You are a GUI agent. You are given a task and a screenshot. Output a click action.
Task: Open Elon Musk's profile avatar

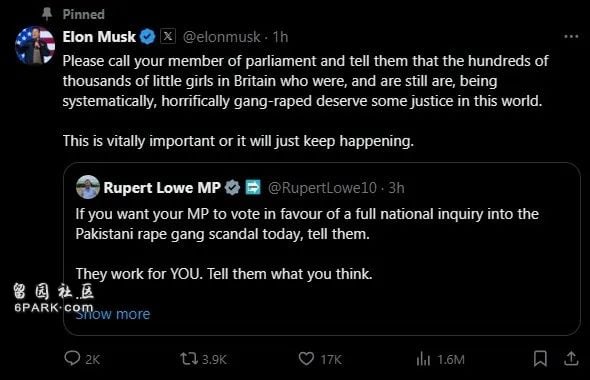[35, 45]
